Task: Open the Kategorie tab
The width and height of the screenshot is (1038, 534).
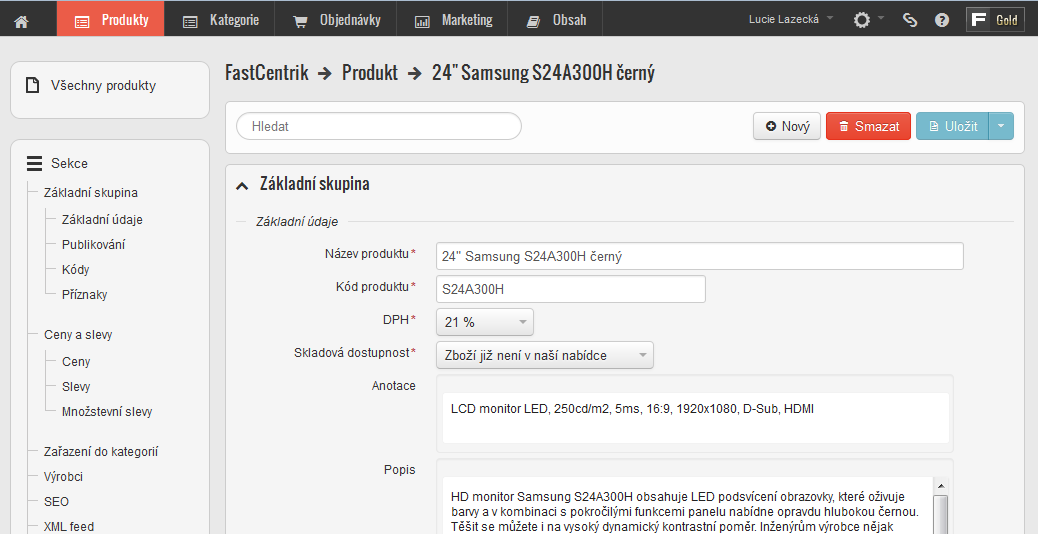Action: click(x=220, y=19)
